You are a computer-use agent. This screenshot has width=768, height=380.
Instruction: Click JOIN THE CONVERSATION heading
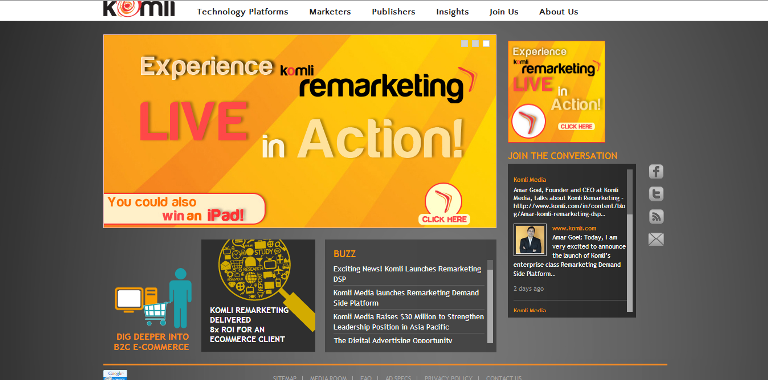coord(563,156)
